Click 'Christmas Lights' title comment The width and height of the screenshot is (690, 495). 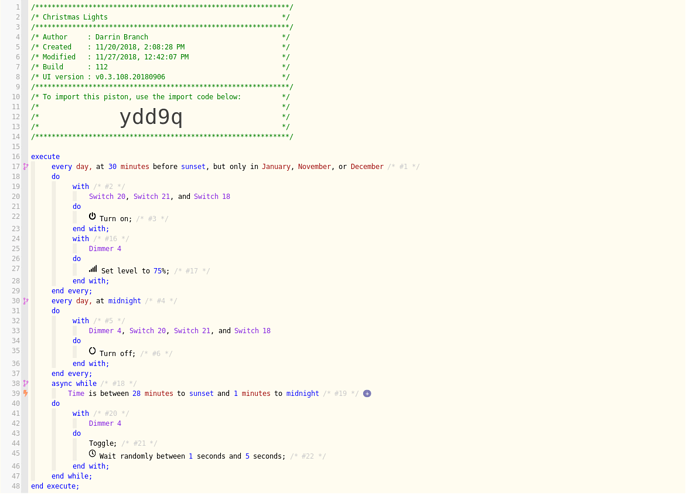pos(75,17)
